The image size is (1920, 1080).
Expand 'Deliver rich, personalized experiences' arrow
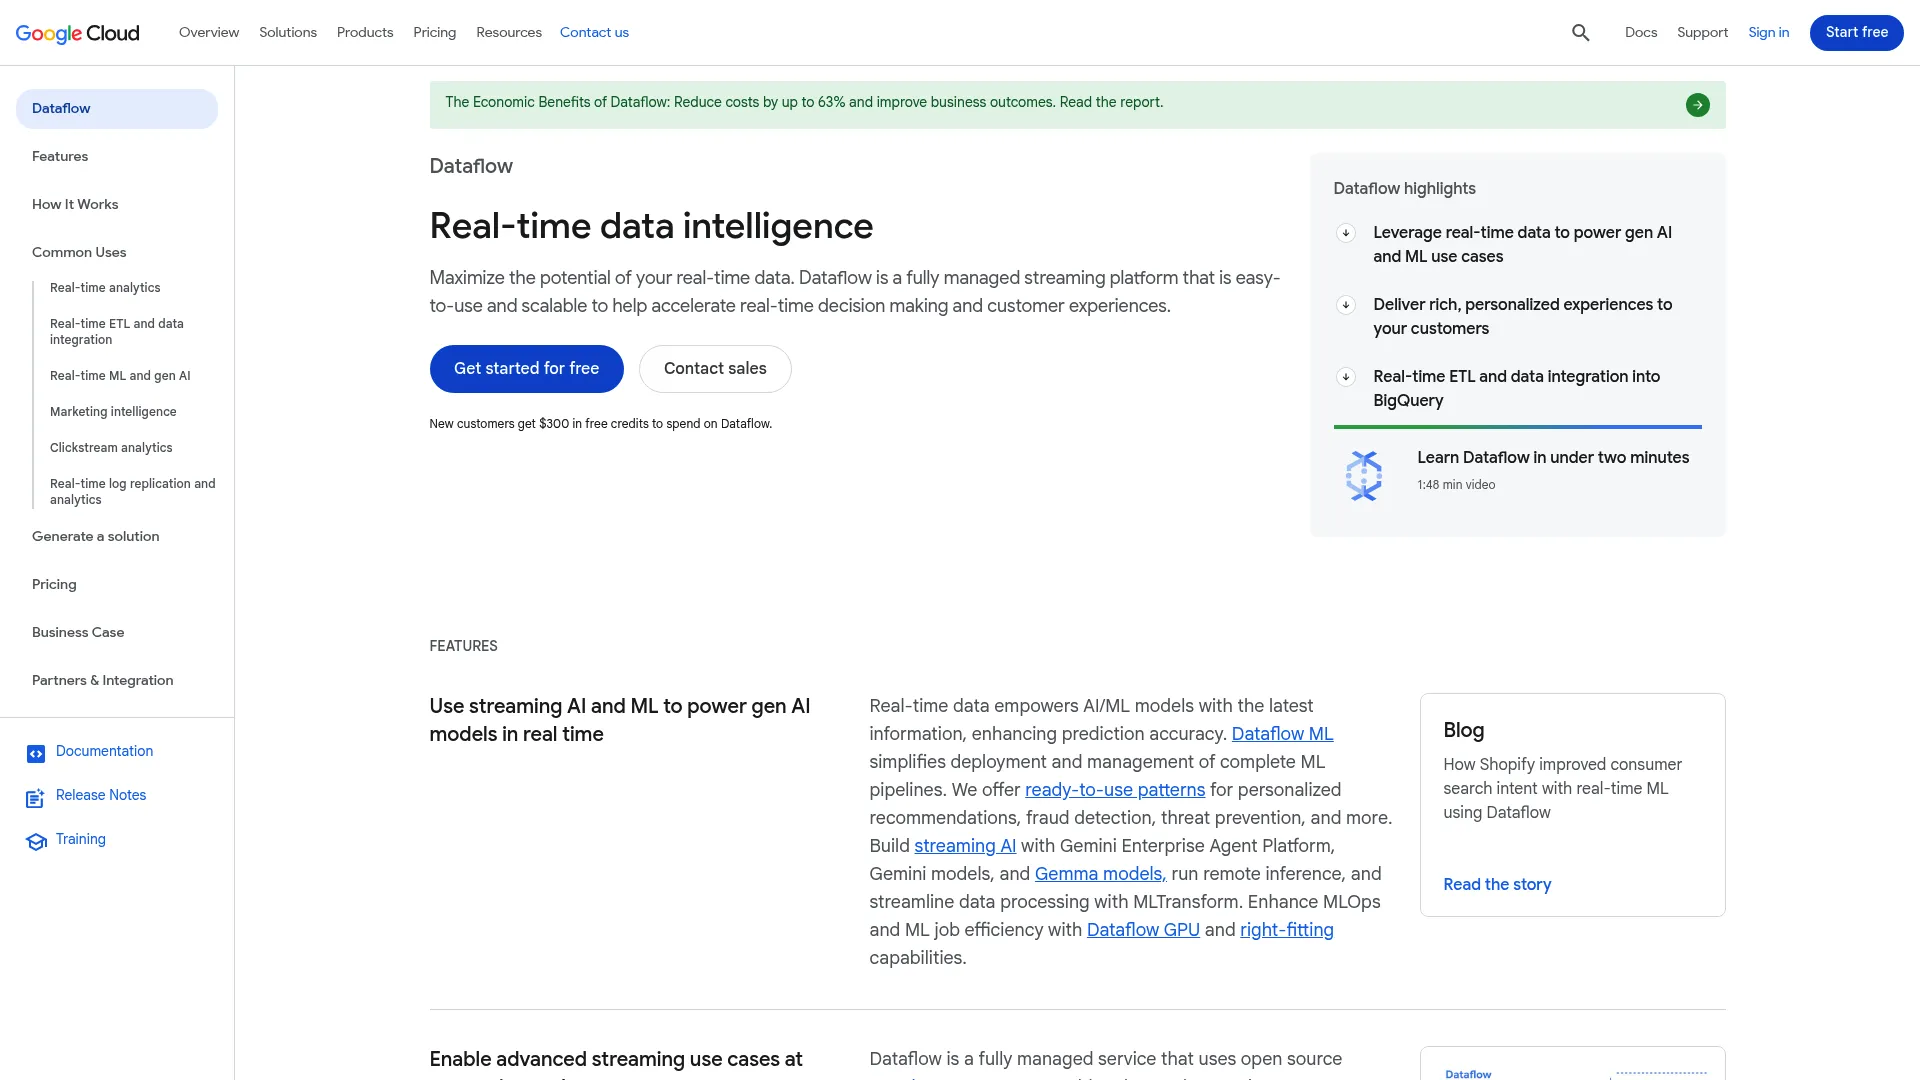click(x=1346, y=305)
